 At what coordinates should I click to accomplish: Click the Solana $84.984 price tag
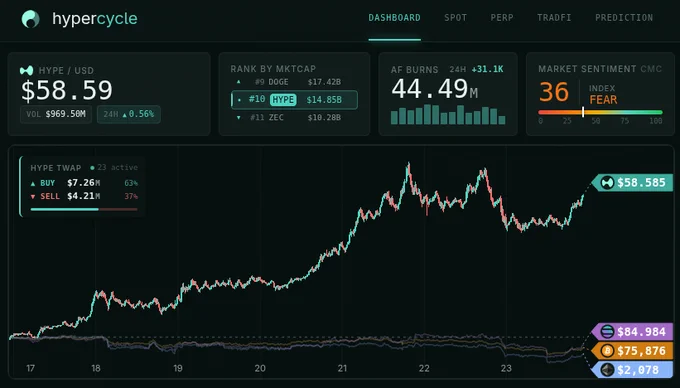tap(632, 332)
